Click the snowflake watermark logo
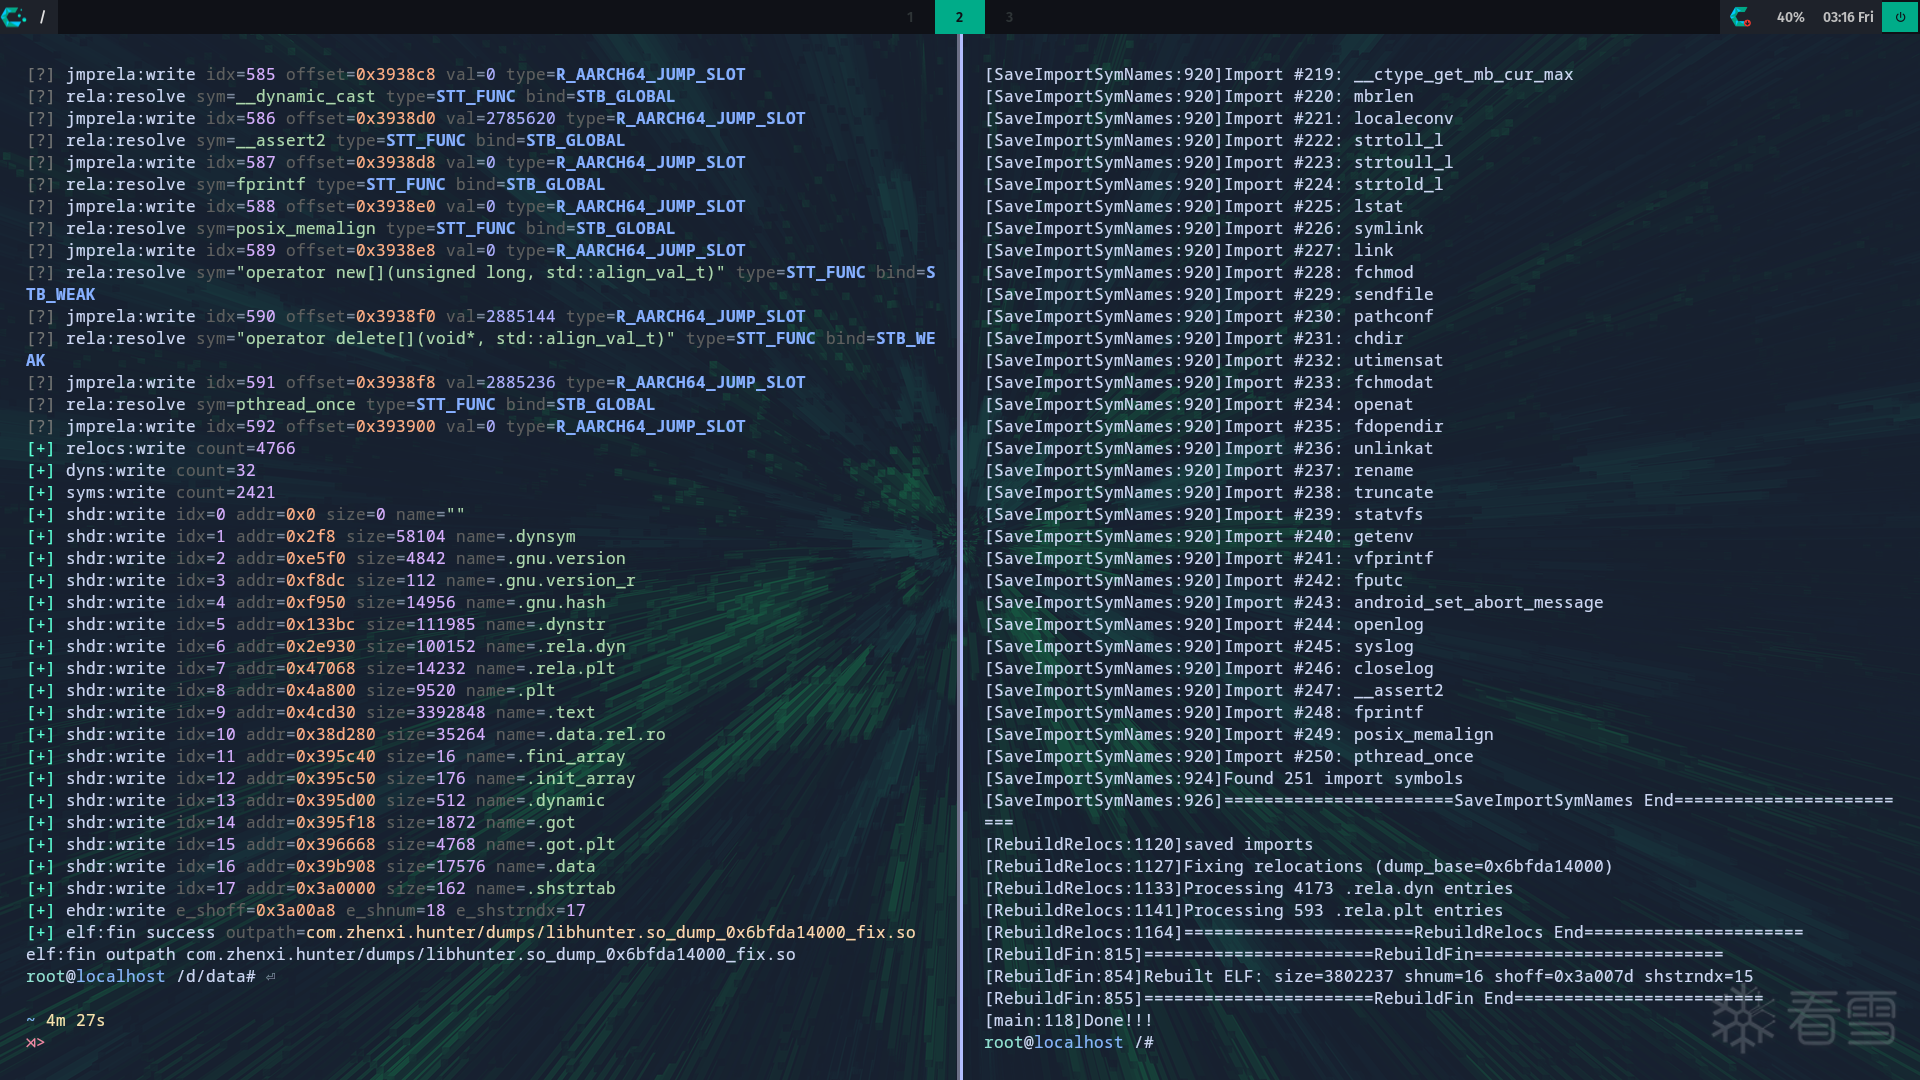This screenshot has height=1080, width=1920. click(1743, 1018)
